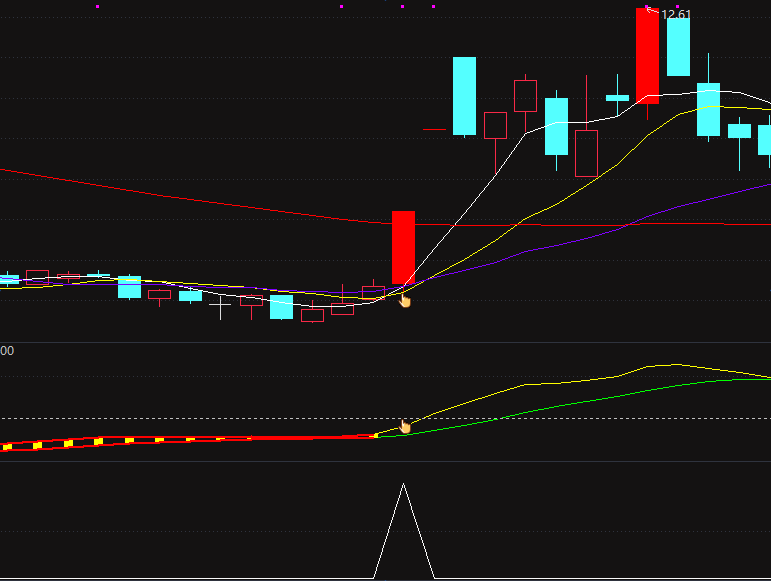Click the white spike peak in the bottom panel

pyautogui.click(x=403, y=484)
